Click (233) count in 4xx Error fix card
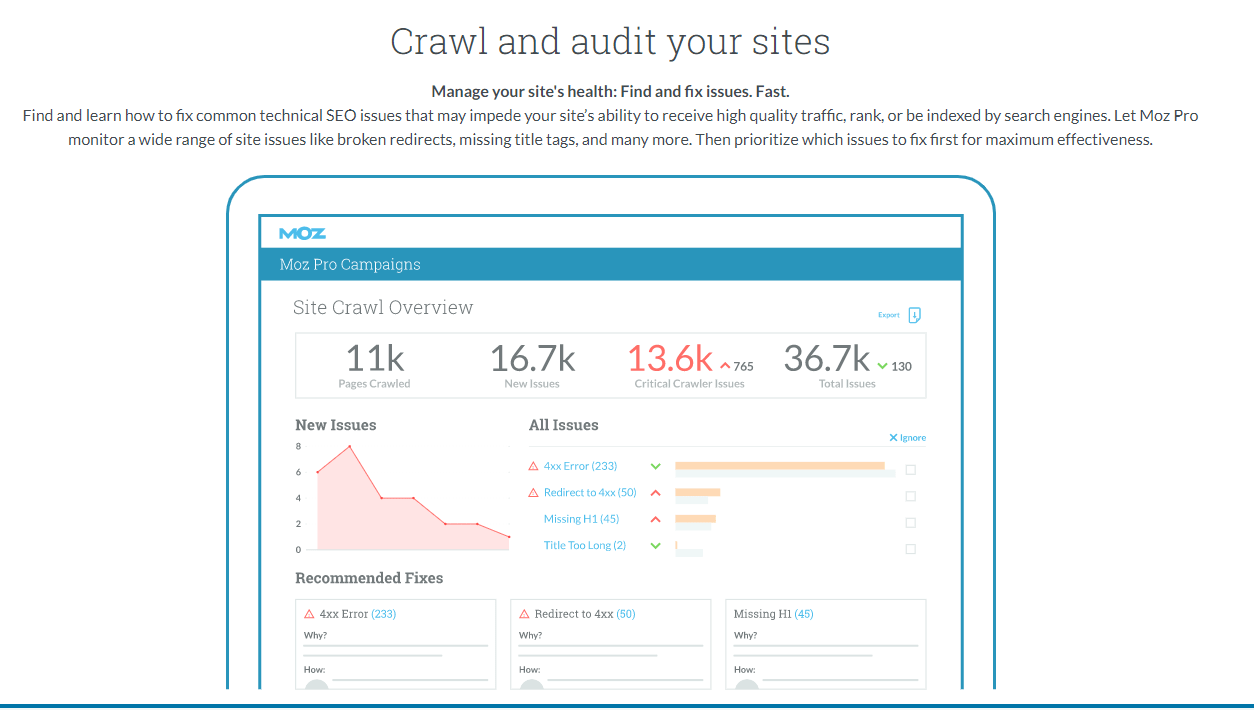 click(x=384, y=614)
